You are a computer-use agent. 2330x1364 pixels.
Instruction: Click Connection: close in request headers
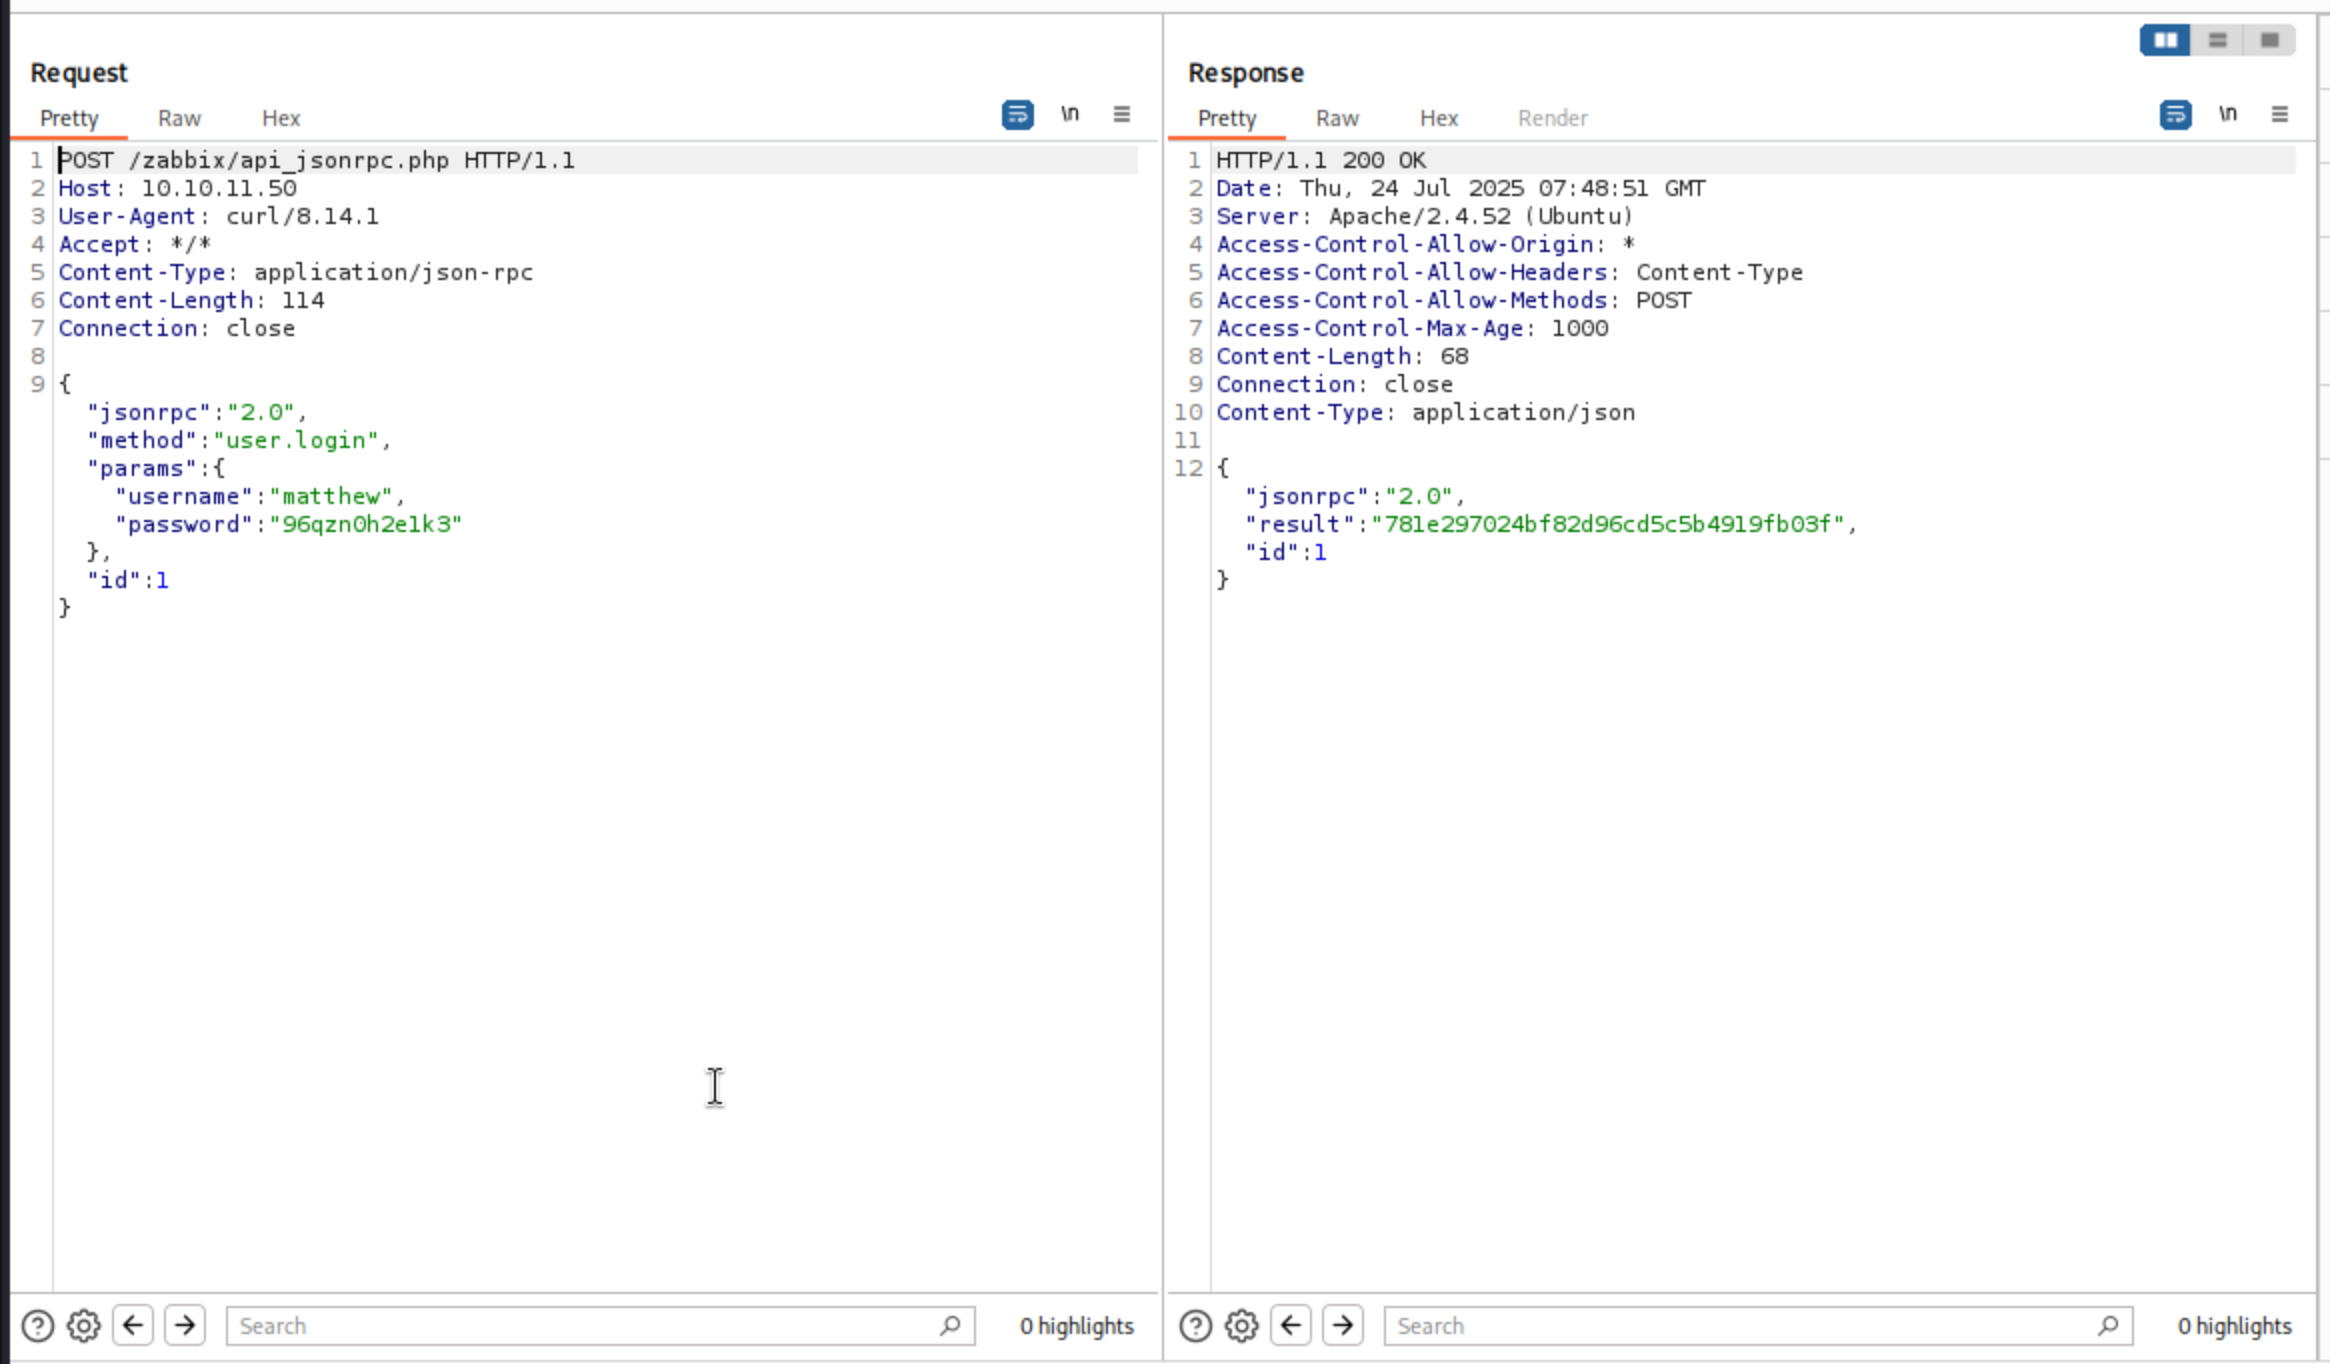[177, 328]
